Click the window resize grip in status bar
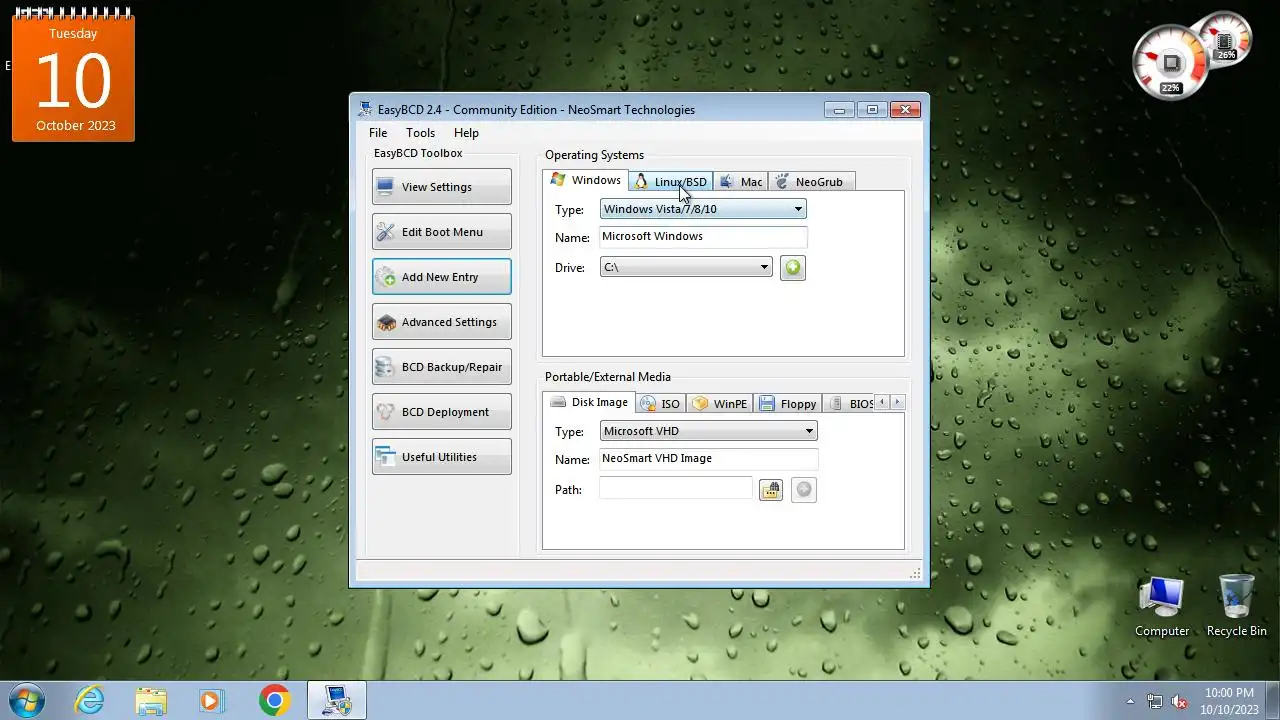Screen dimensions: 1280x720 [x=914, y=574]
